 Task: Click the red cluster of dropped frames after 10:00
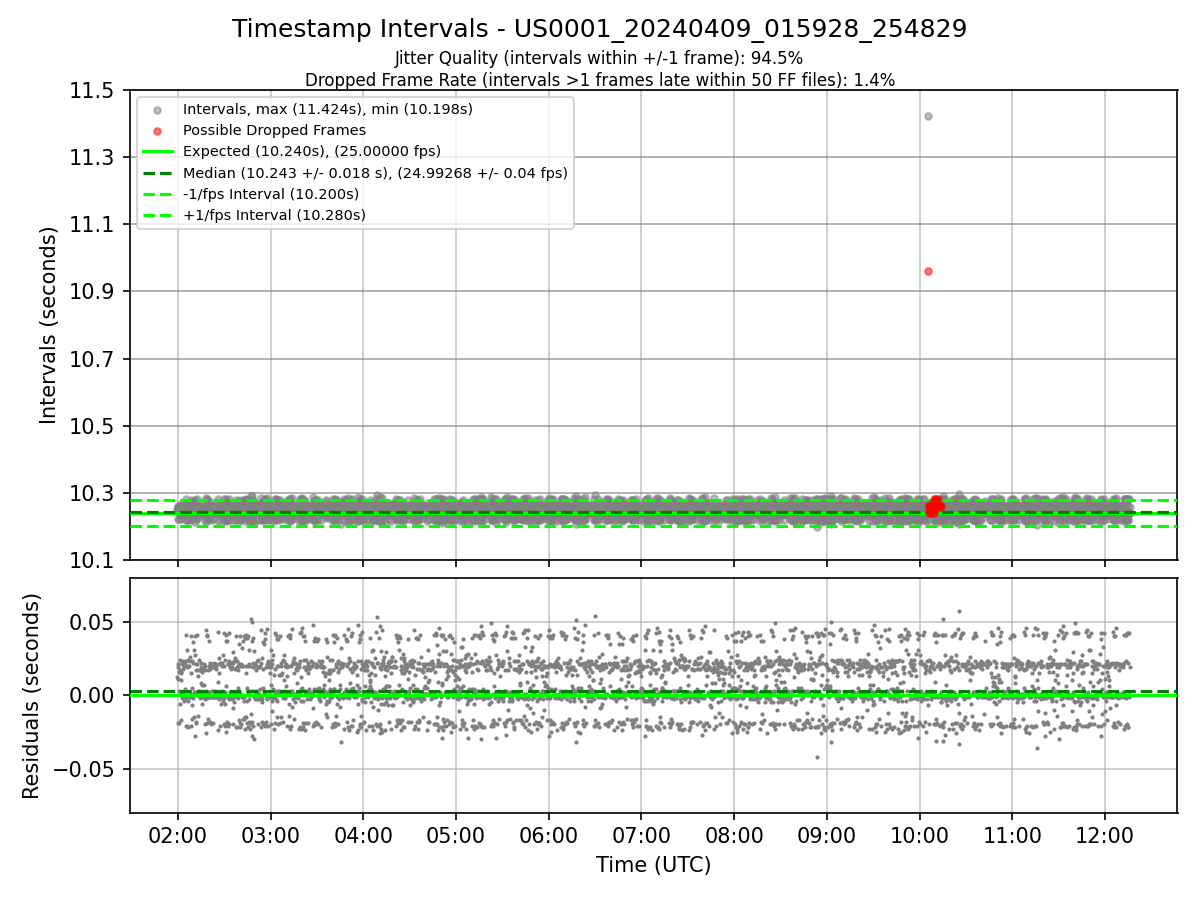pyautogui.click(x=934, y=506)
